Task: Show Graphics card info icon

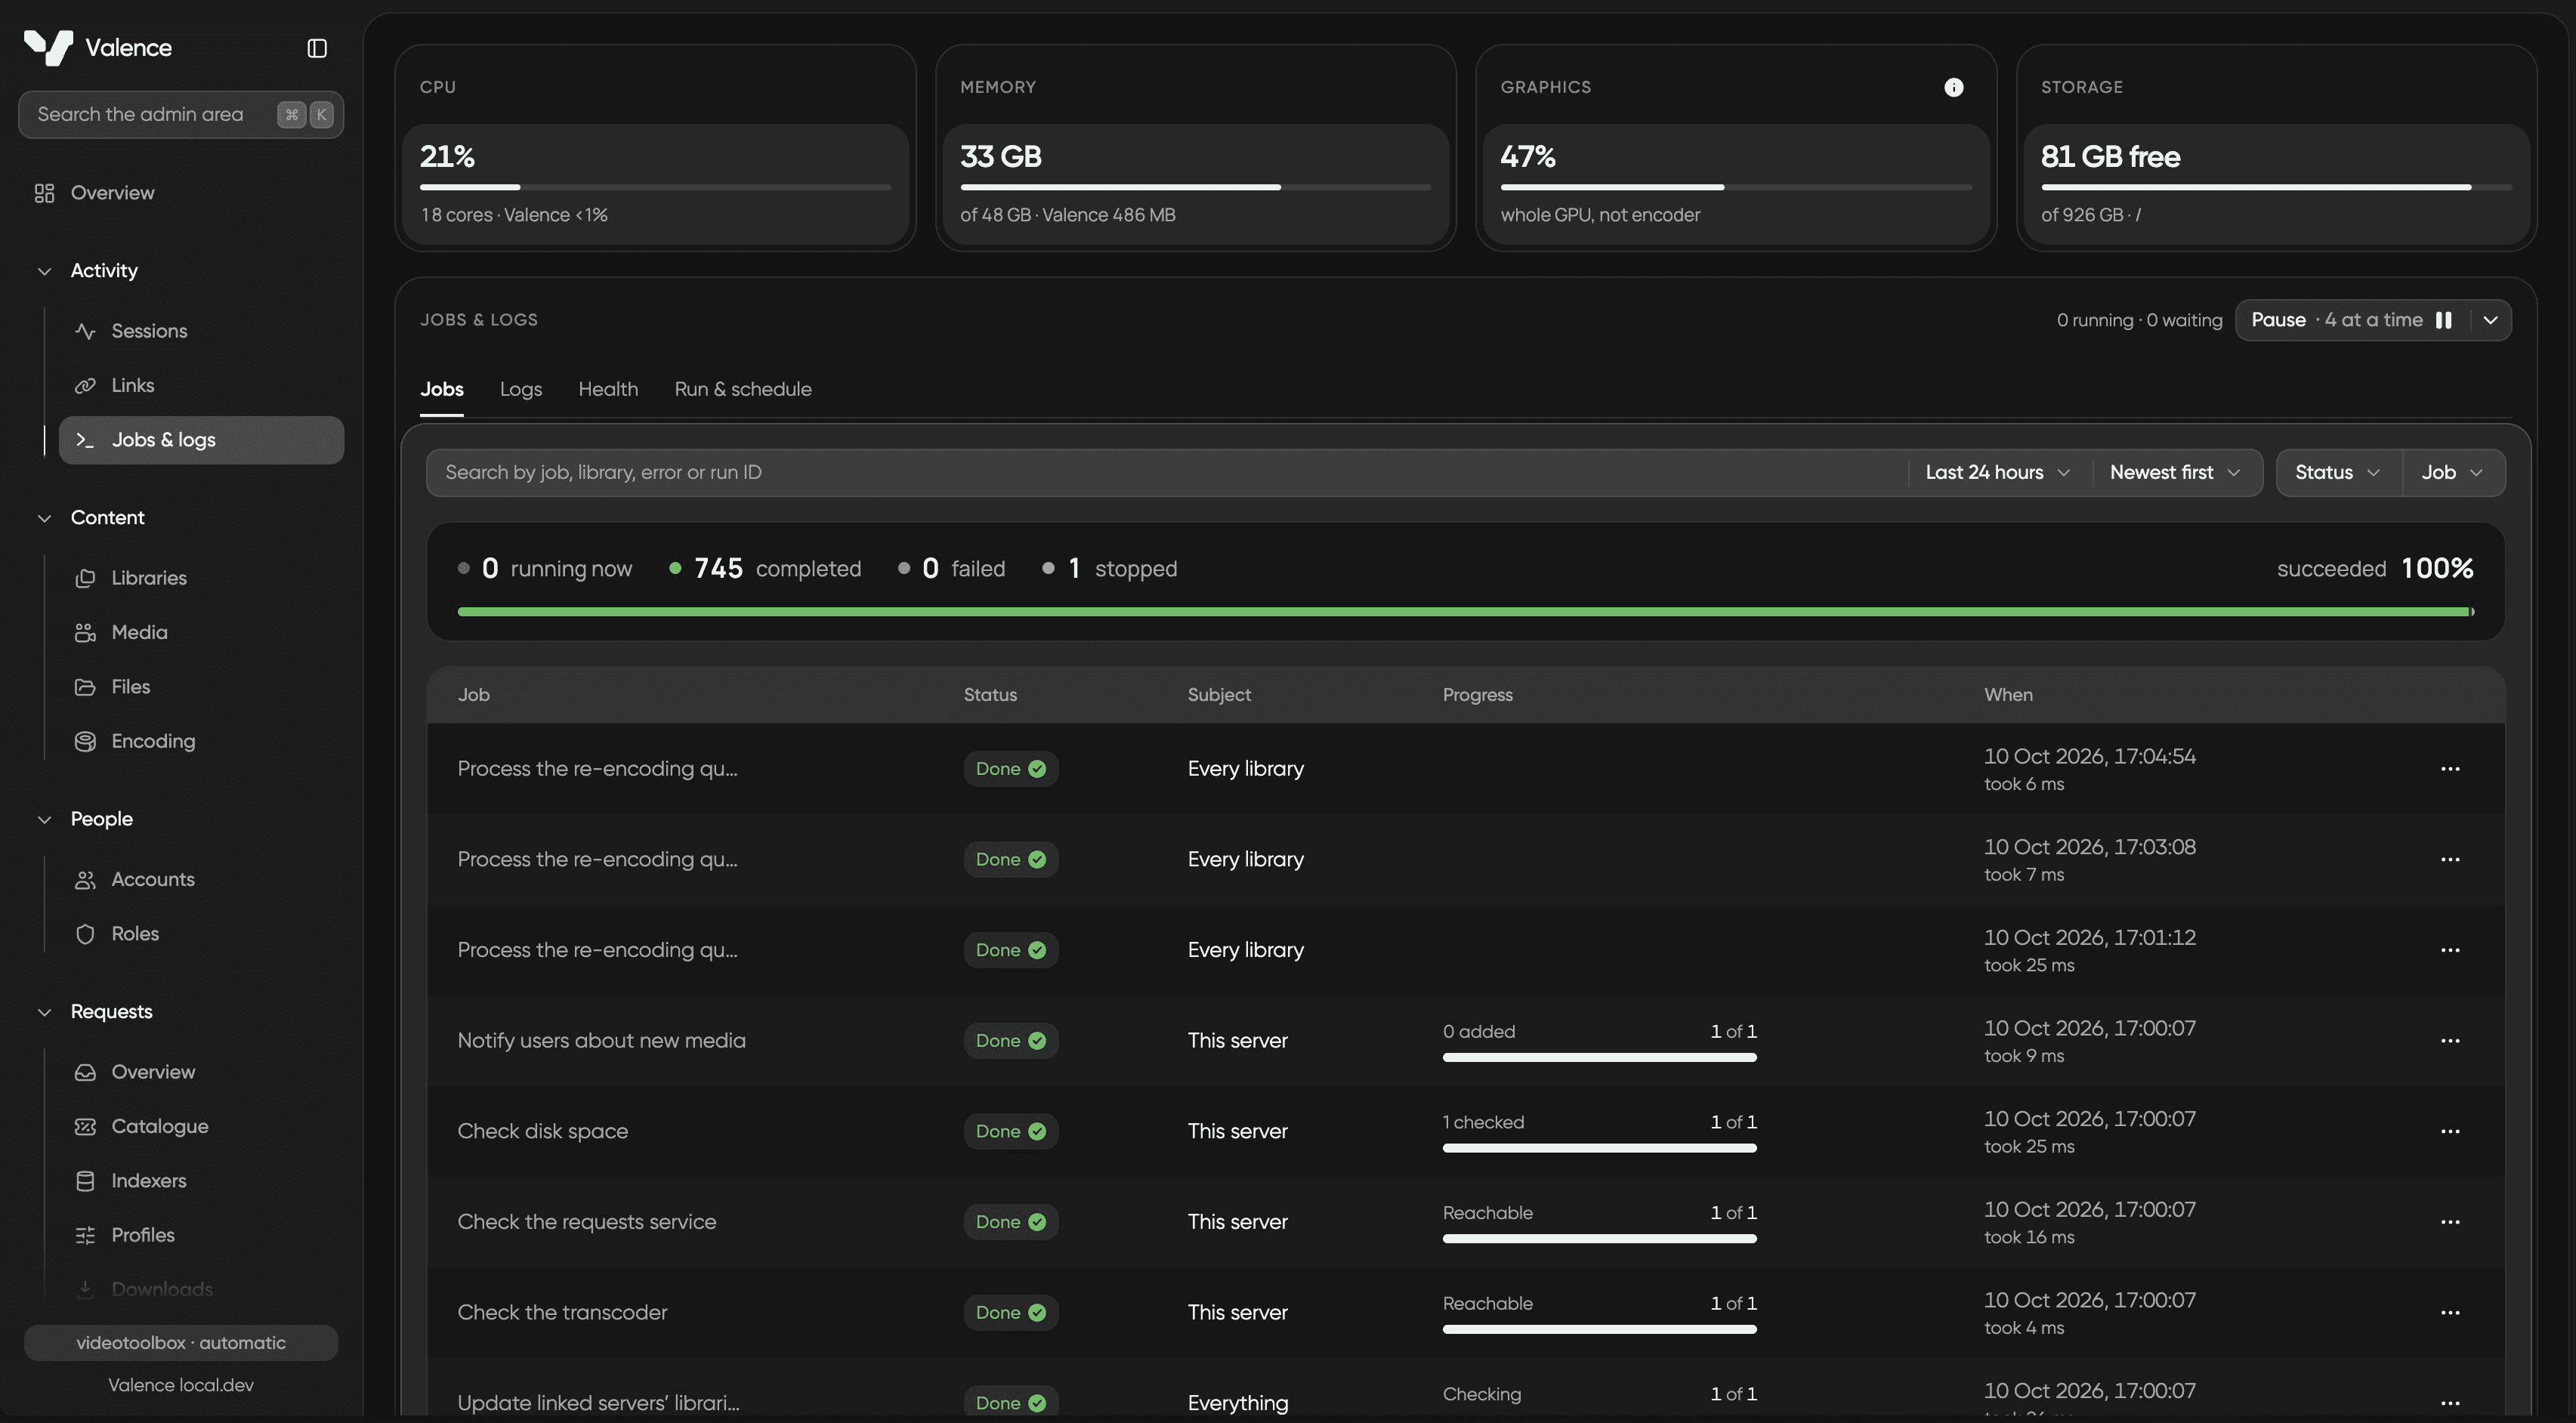Action: pyautogui.click(x=1953, y=87)
